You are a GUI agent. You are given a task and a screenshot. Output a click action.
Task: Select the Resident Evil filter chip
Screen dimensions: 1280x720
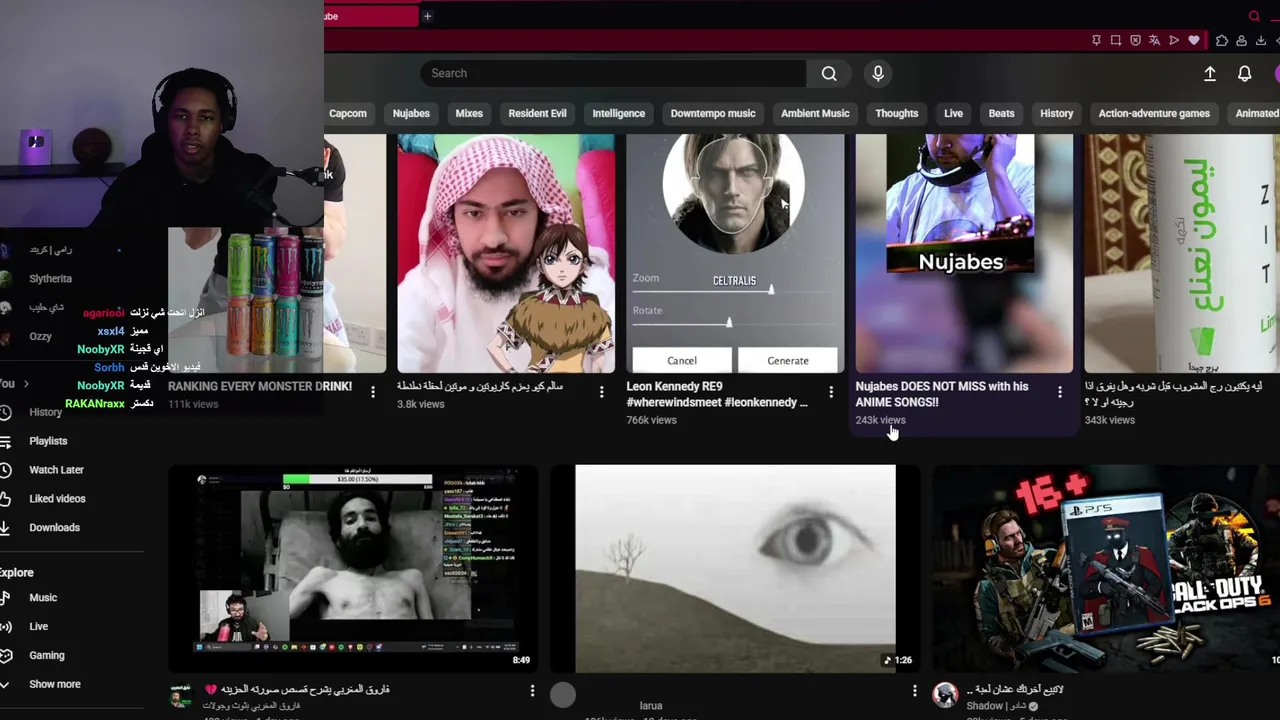coord(537,113)
